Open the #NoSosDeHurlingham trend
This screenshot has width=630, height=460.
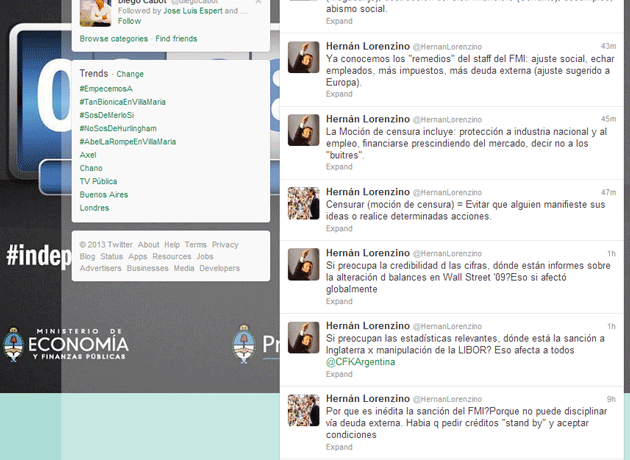tap(118, 129)
